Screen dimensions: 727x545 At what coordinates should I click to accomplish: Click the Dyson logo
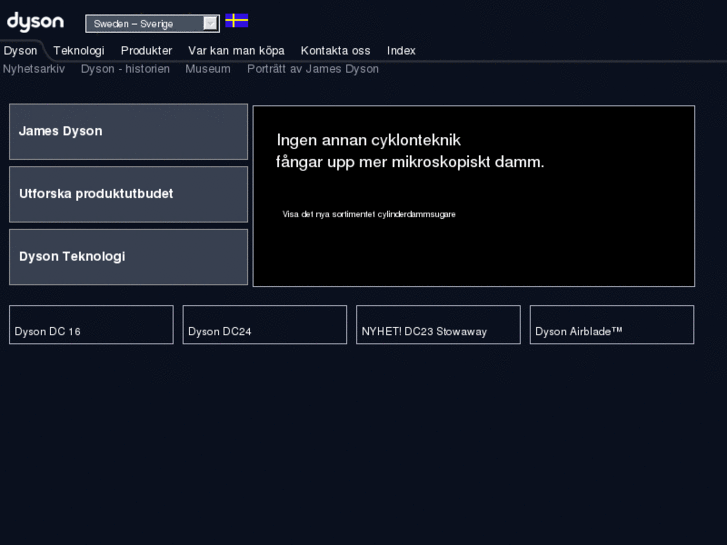[35, 22]
